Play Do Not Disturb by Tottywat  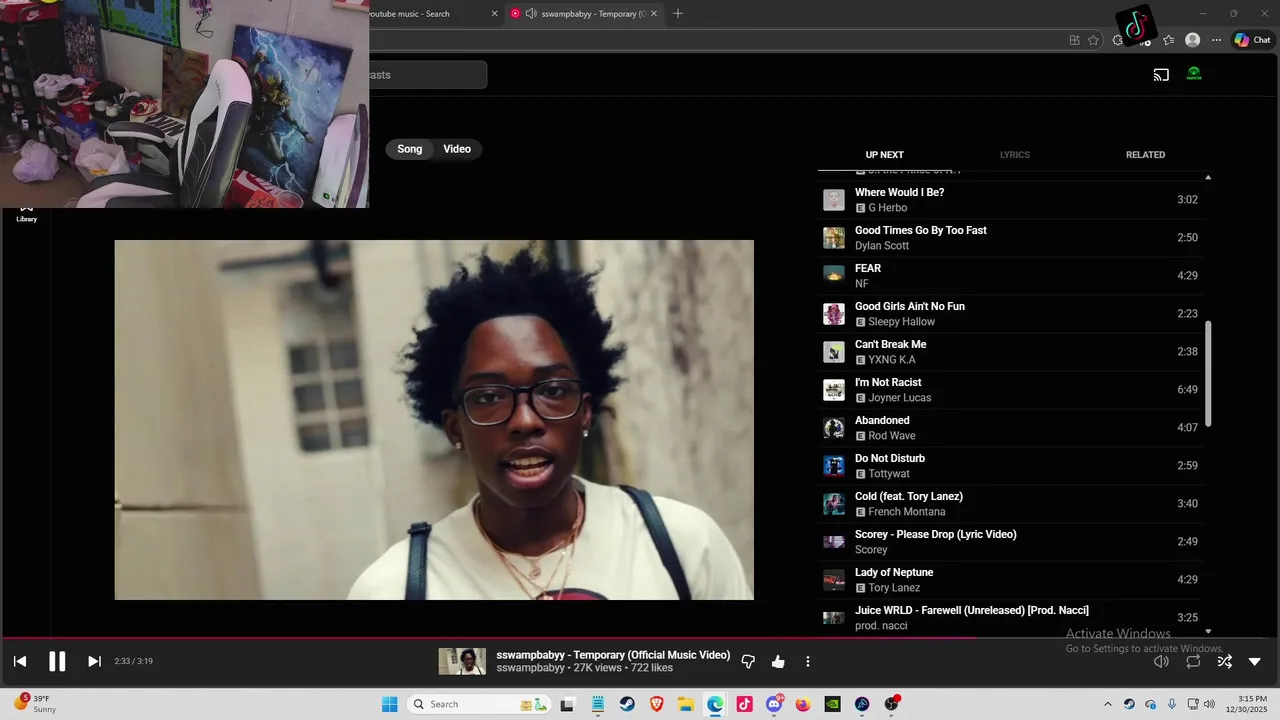[1010, 466]
